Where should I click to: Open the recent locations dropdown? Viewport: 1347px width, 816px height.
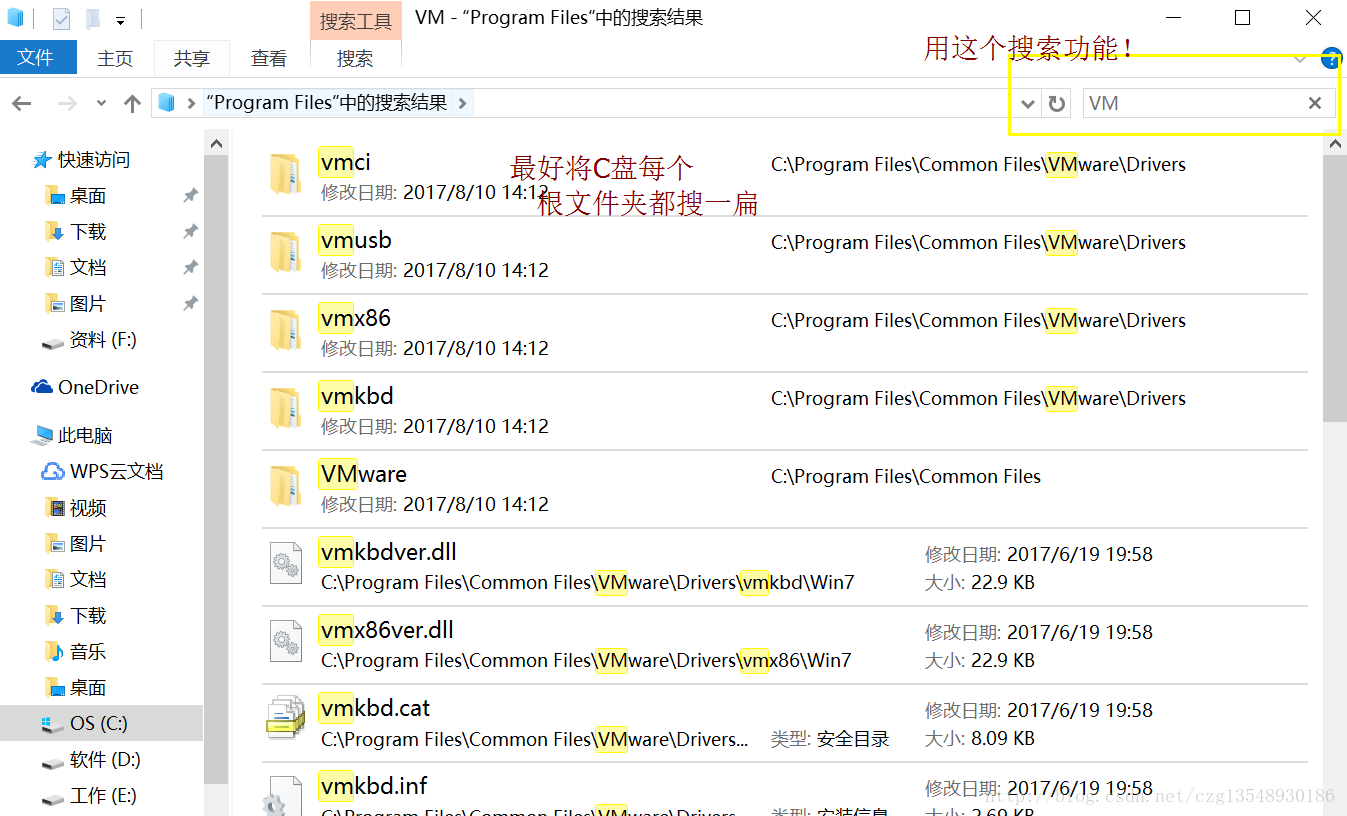[x=101, y=103]
